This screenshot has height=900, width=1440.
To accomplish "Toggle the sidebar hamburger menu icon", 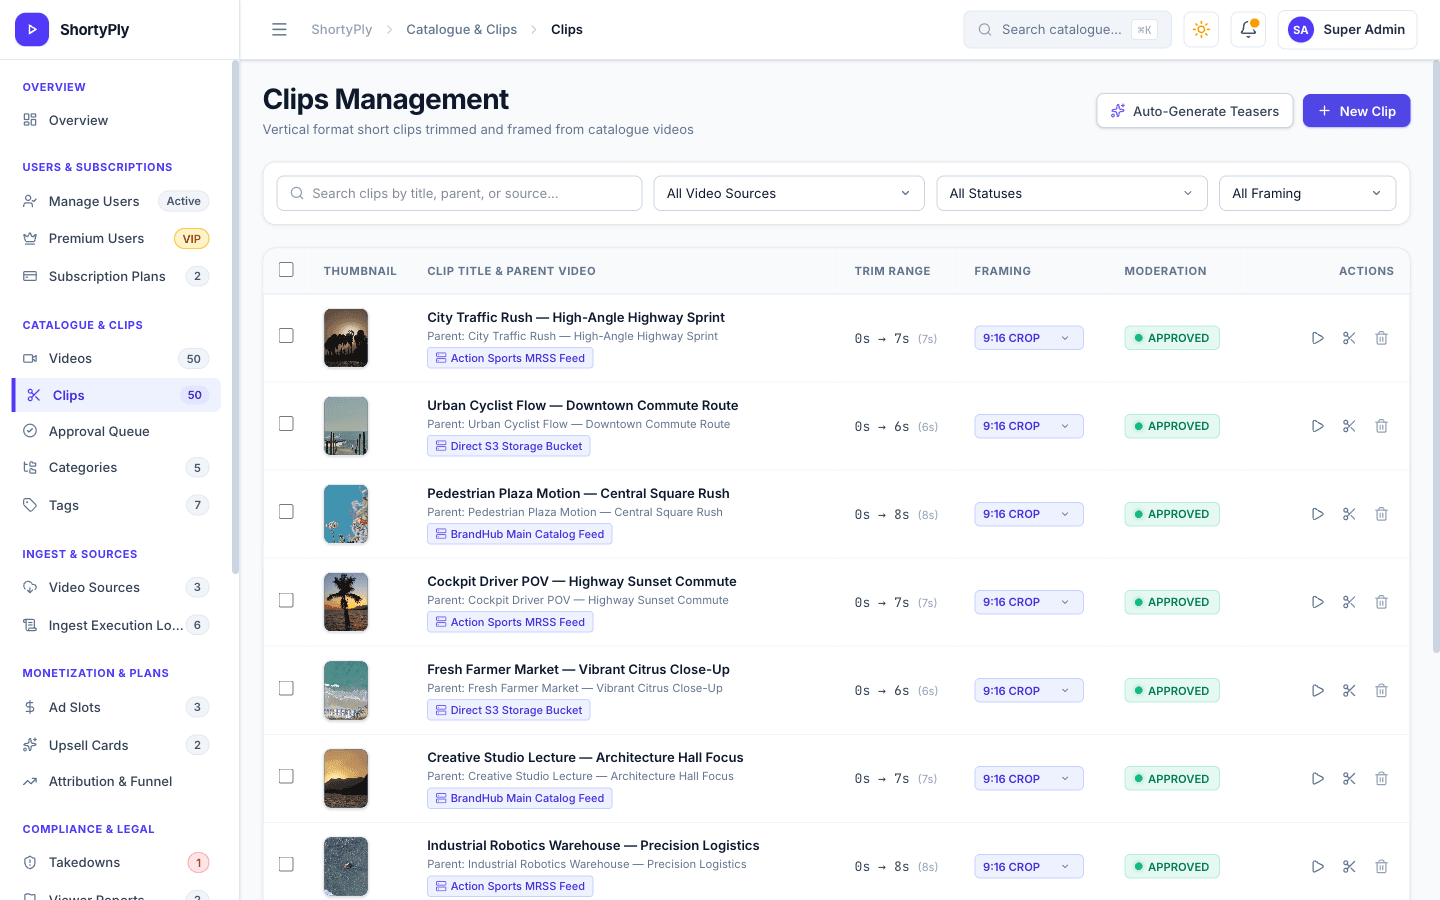I will pos(279,30).
